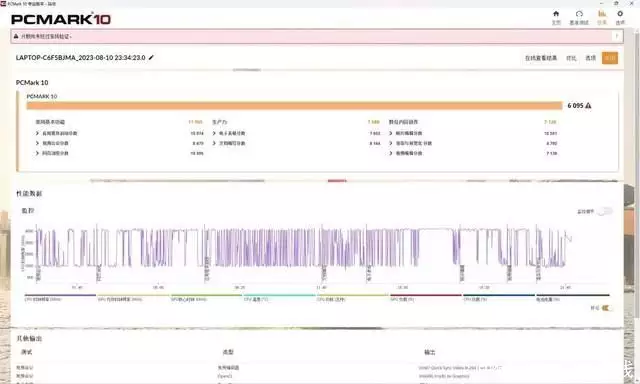The image size is (640, 384).
Task: Click the orange export button
Action: point(610,58)
